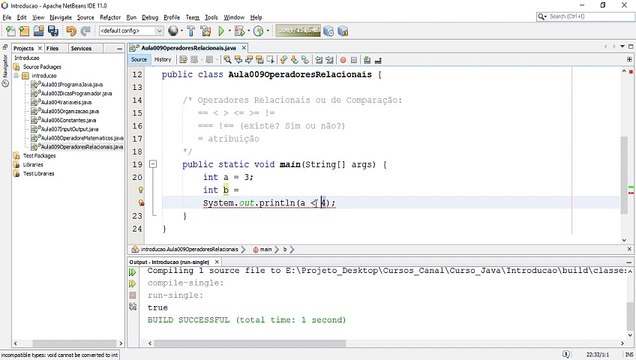This screenshot has width=636, height=360.
Task: Click the Find Next Occurrence icon
Action: pos(249,60)
